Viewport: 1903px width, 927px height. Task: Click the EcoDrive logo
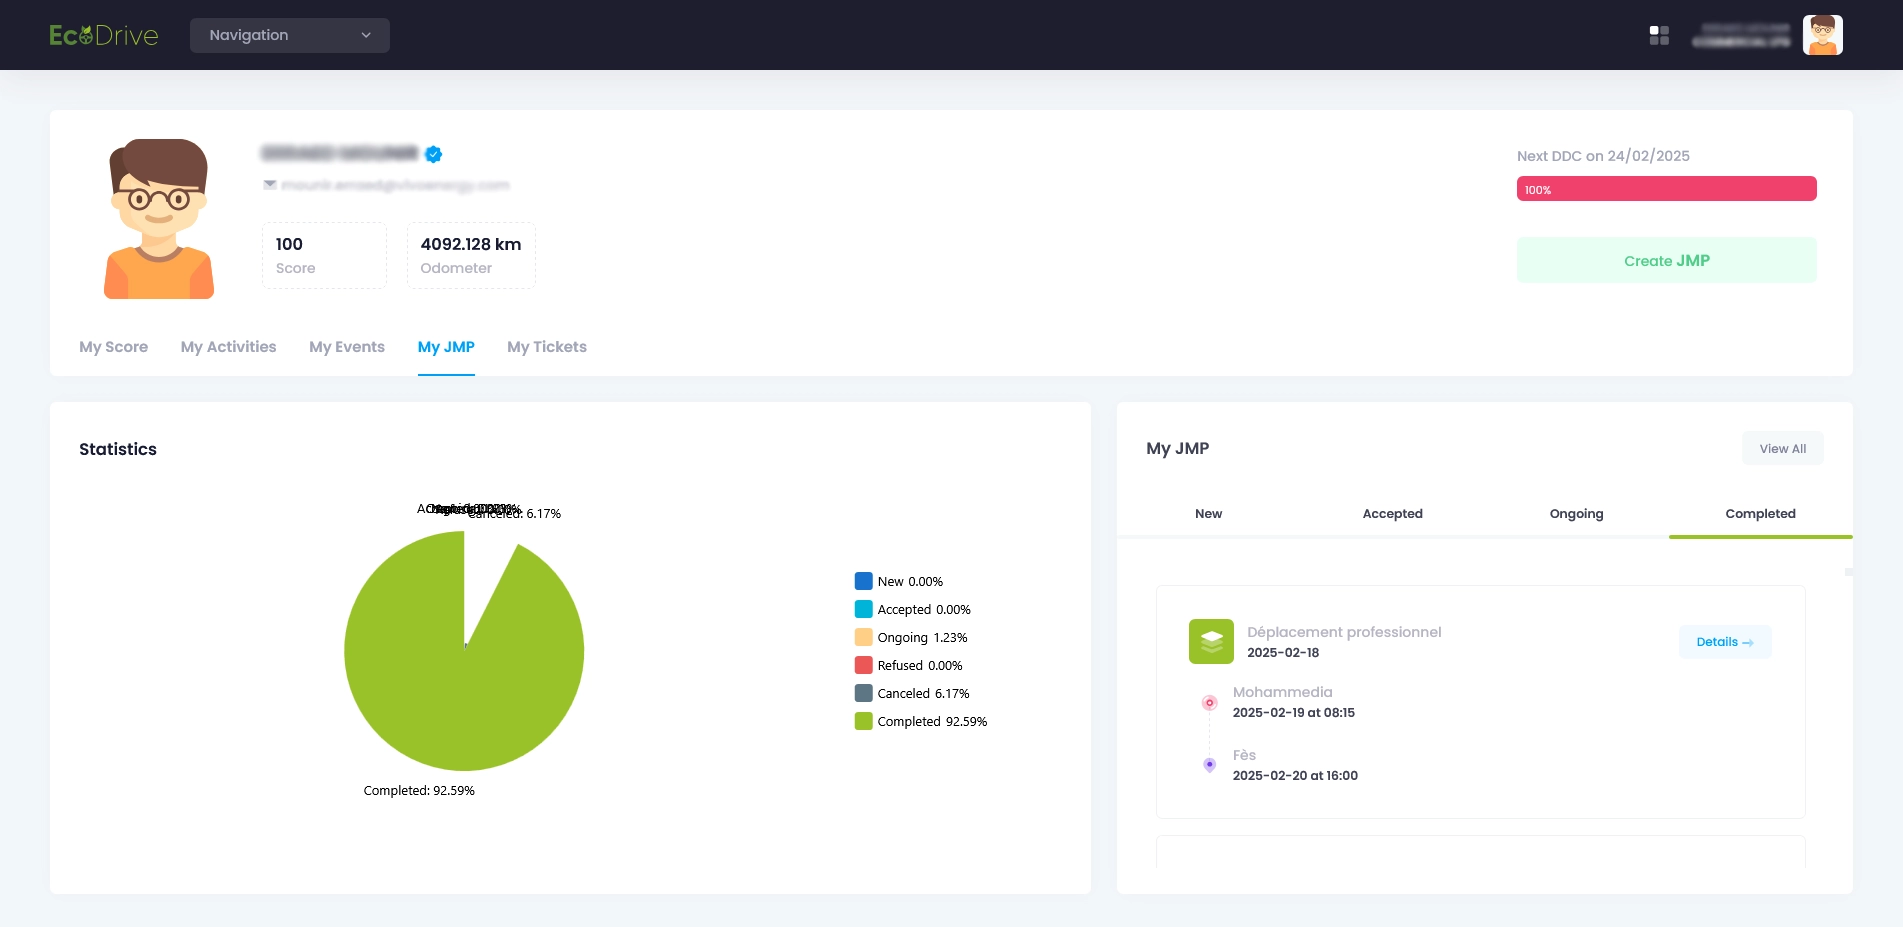[104, 36]
